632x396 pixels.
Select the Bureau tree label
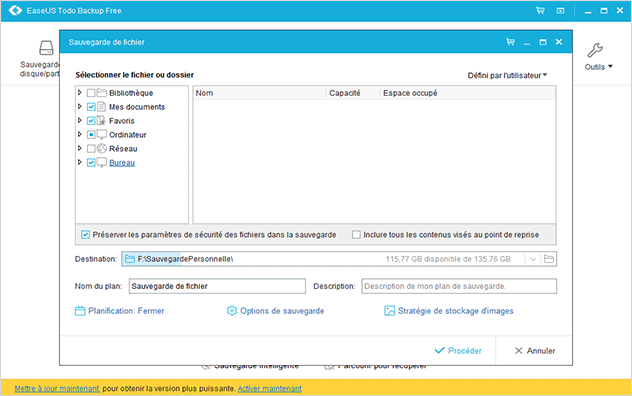(x=122, y=163)
